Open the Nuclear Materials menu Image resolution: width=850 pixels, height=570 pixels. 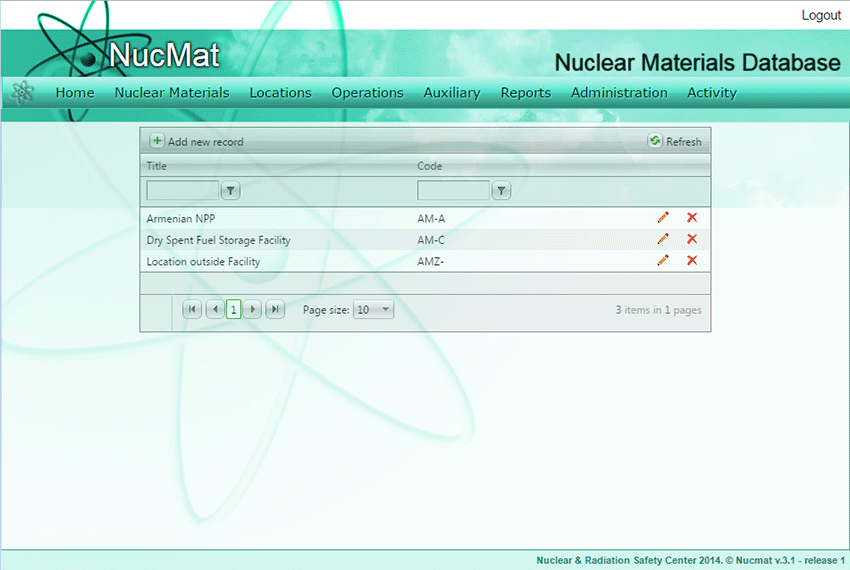(172, 93)
